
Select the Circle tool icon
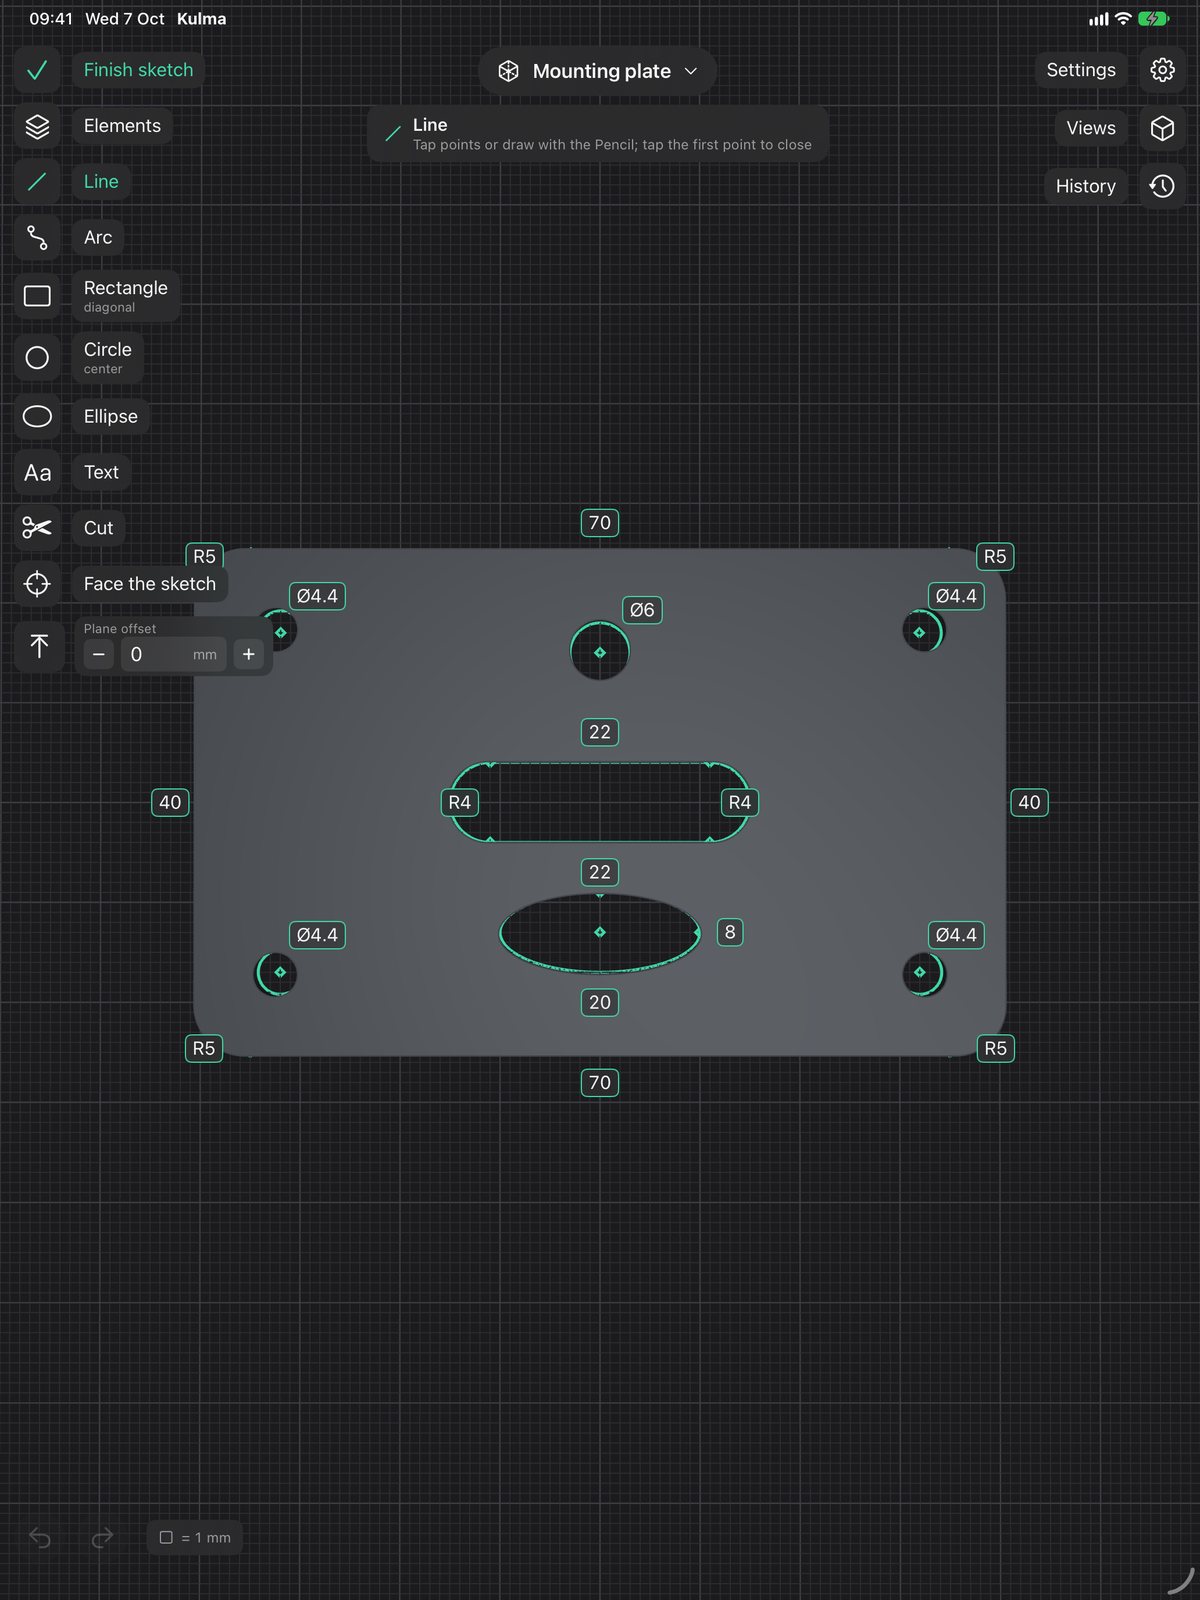pyautogui.click(x=37, y=358)
